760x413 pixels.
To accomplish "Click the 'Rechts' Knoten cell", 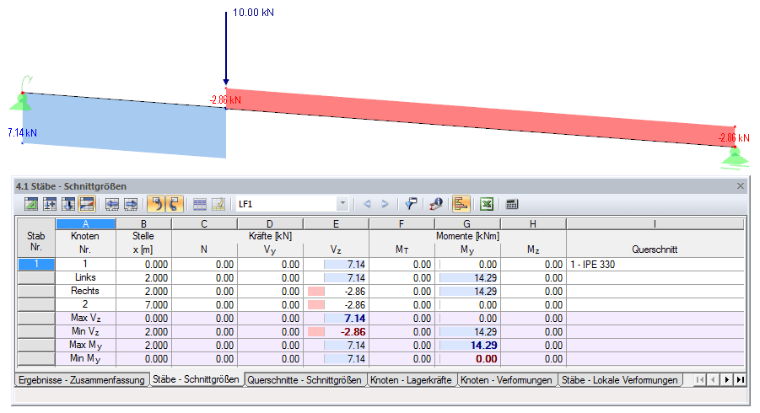I will coord(85,291).
